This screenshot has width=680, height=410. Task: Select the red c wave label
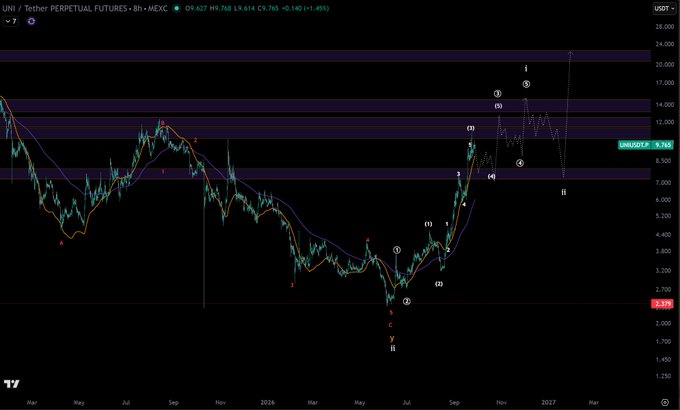coord(390,325)
